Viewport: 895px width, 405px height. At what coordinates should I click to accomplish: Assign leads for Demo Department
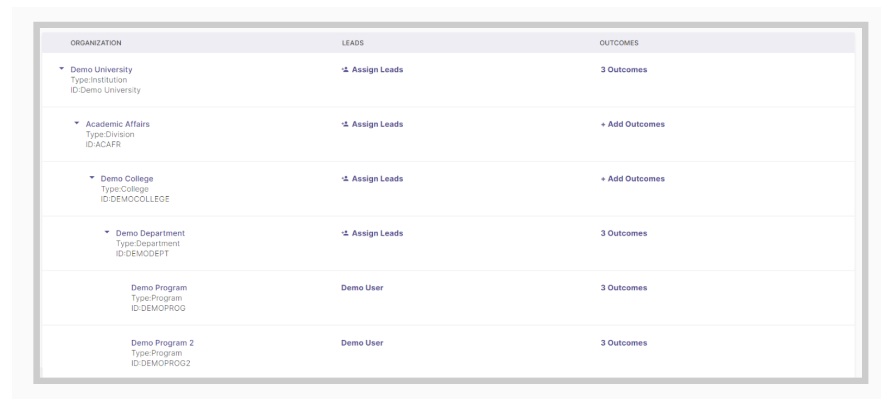coord(372,233)
